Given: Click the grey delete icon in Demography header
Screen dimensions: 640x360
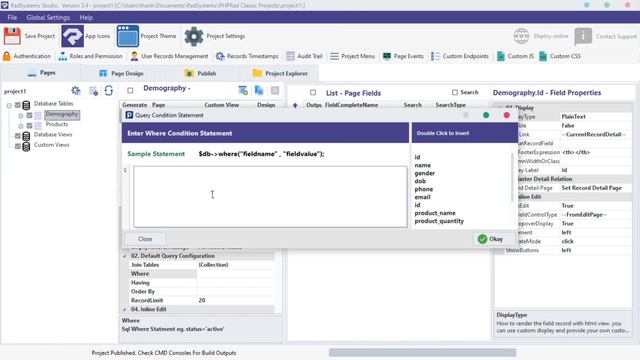Looking at the screenshot, I should tap(275, 90).
